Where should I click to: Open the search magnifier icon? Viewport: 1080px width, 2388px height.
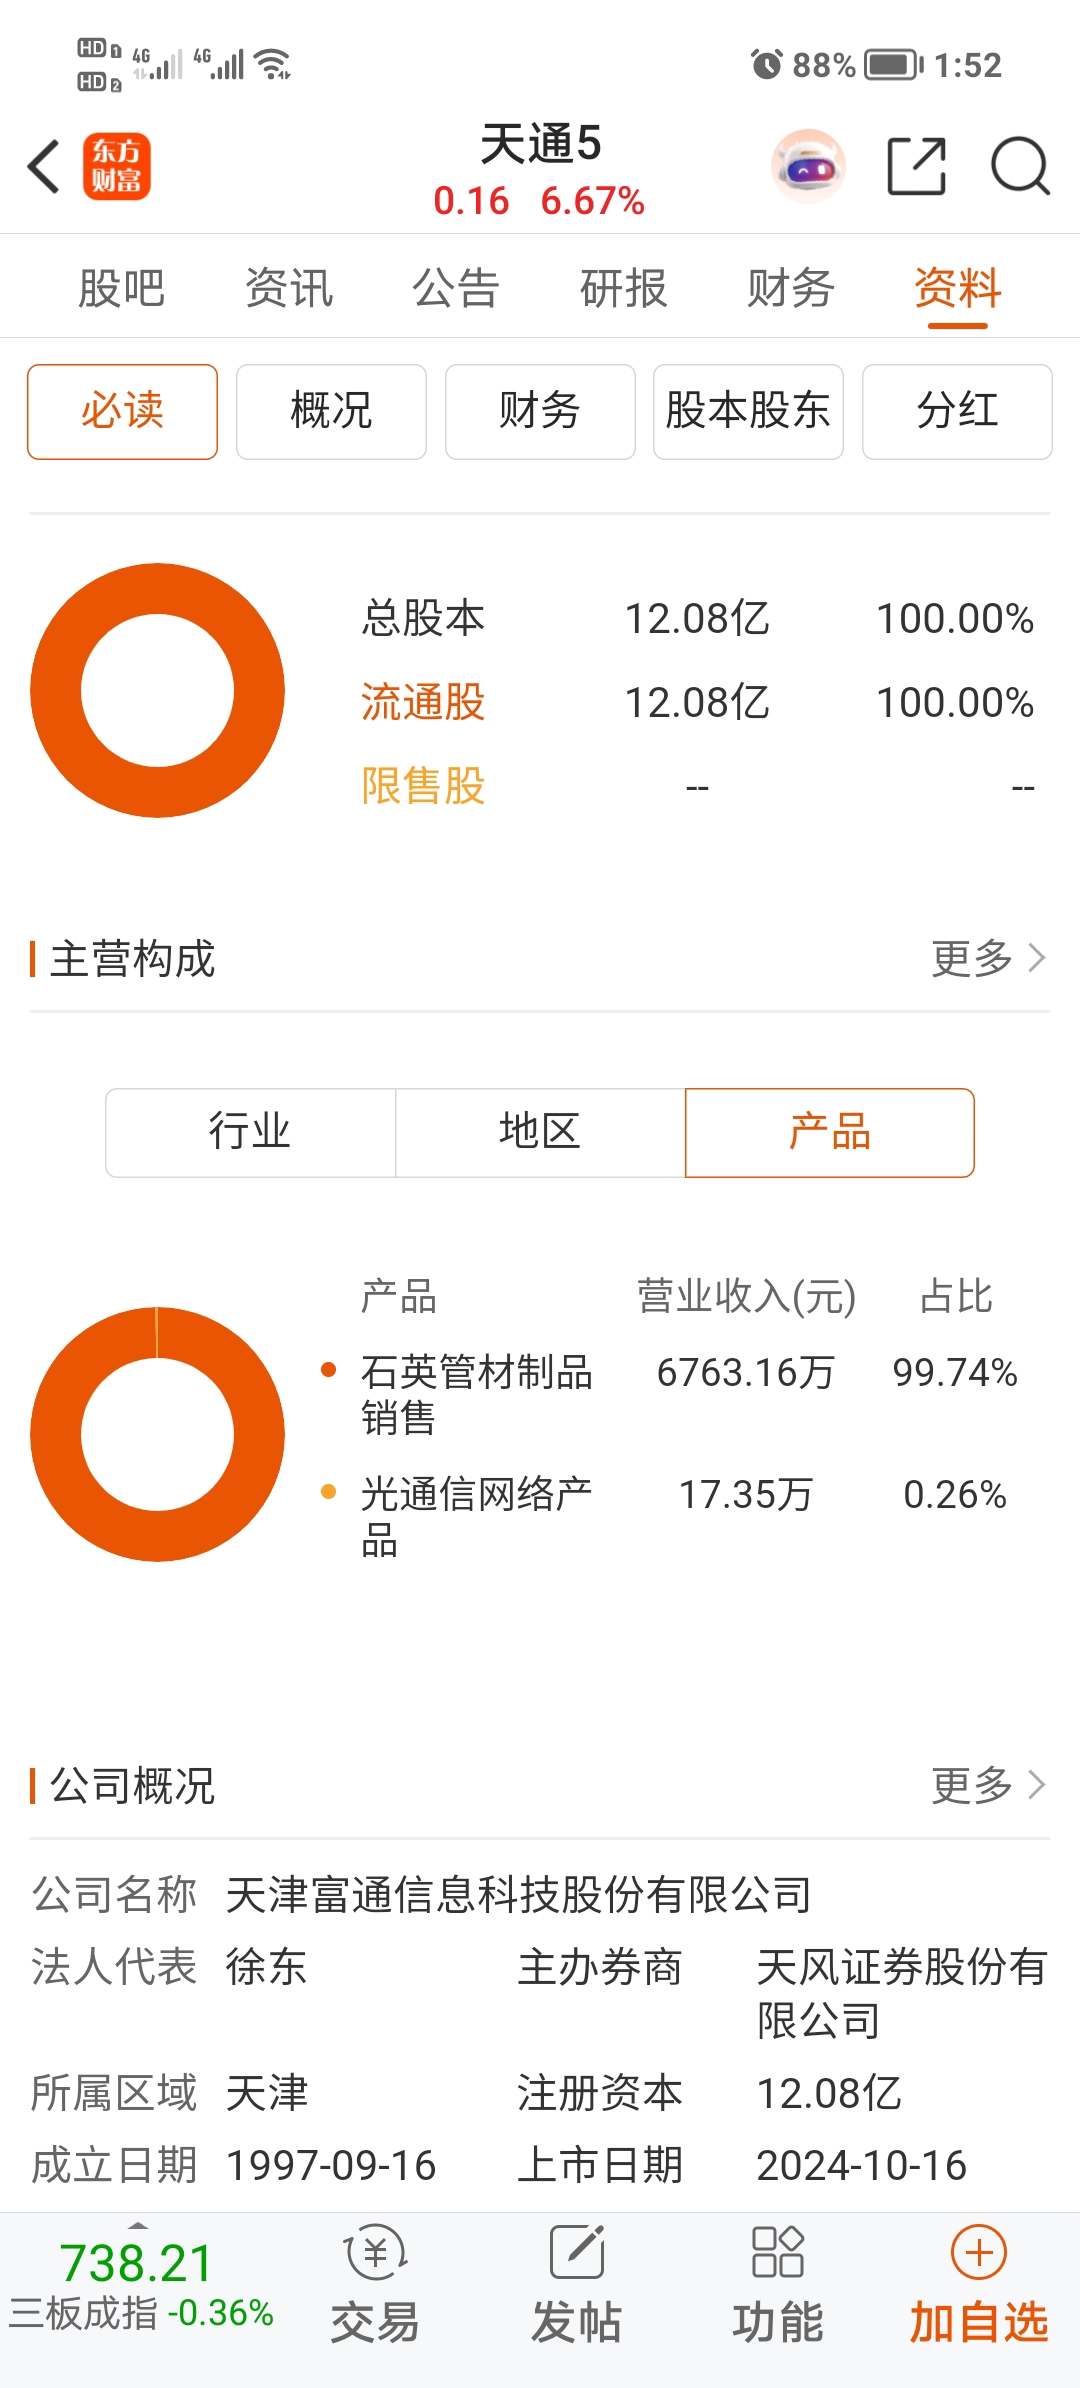click(x=1020, y=166)
